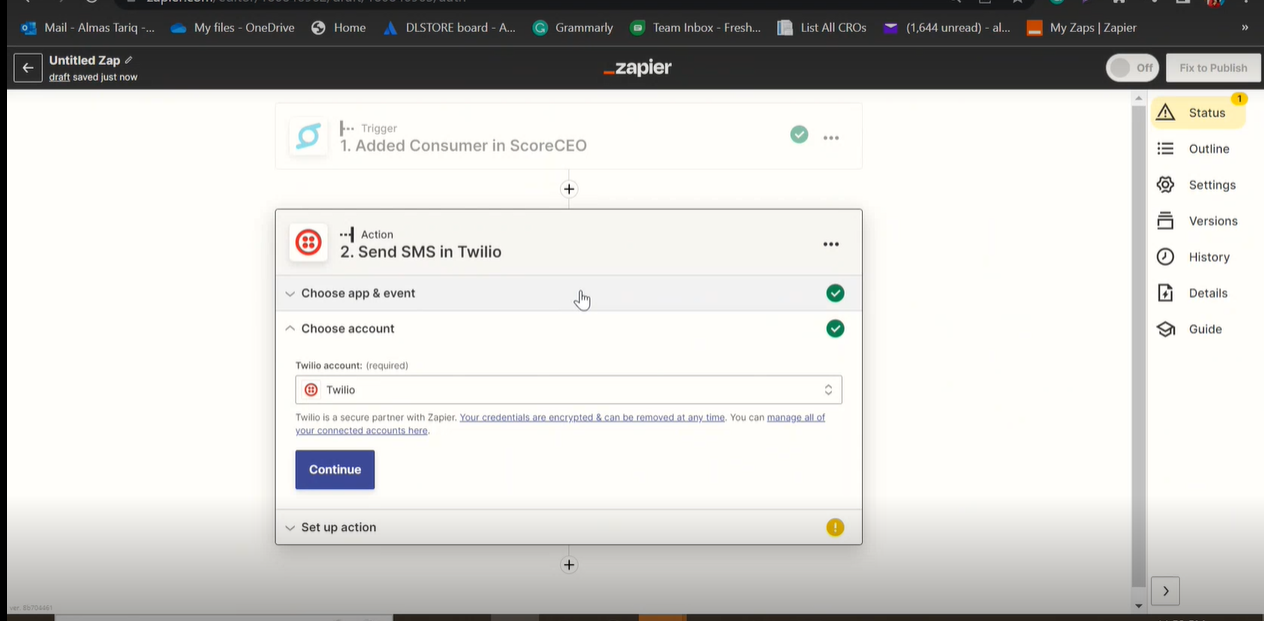Click the Status warning triangle icon

click(x=1165, y=113)
